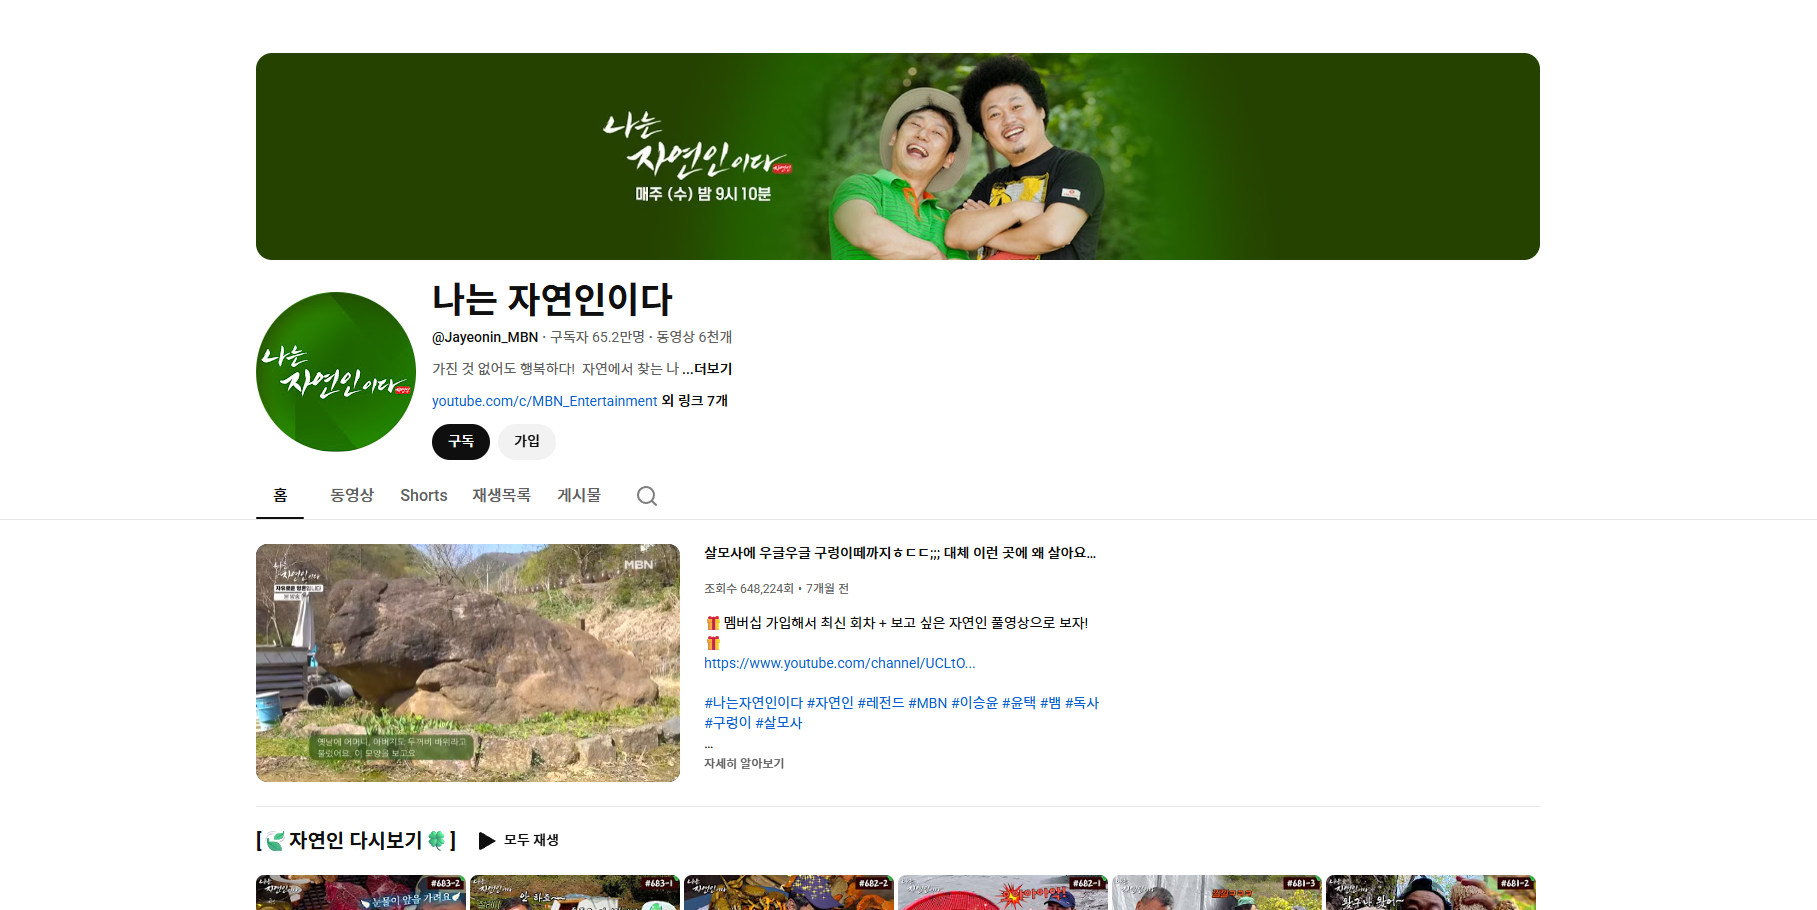Click the #나는자연인이다 hashtag
The image size is (1817, 910).
[x=753, y=703]
